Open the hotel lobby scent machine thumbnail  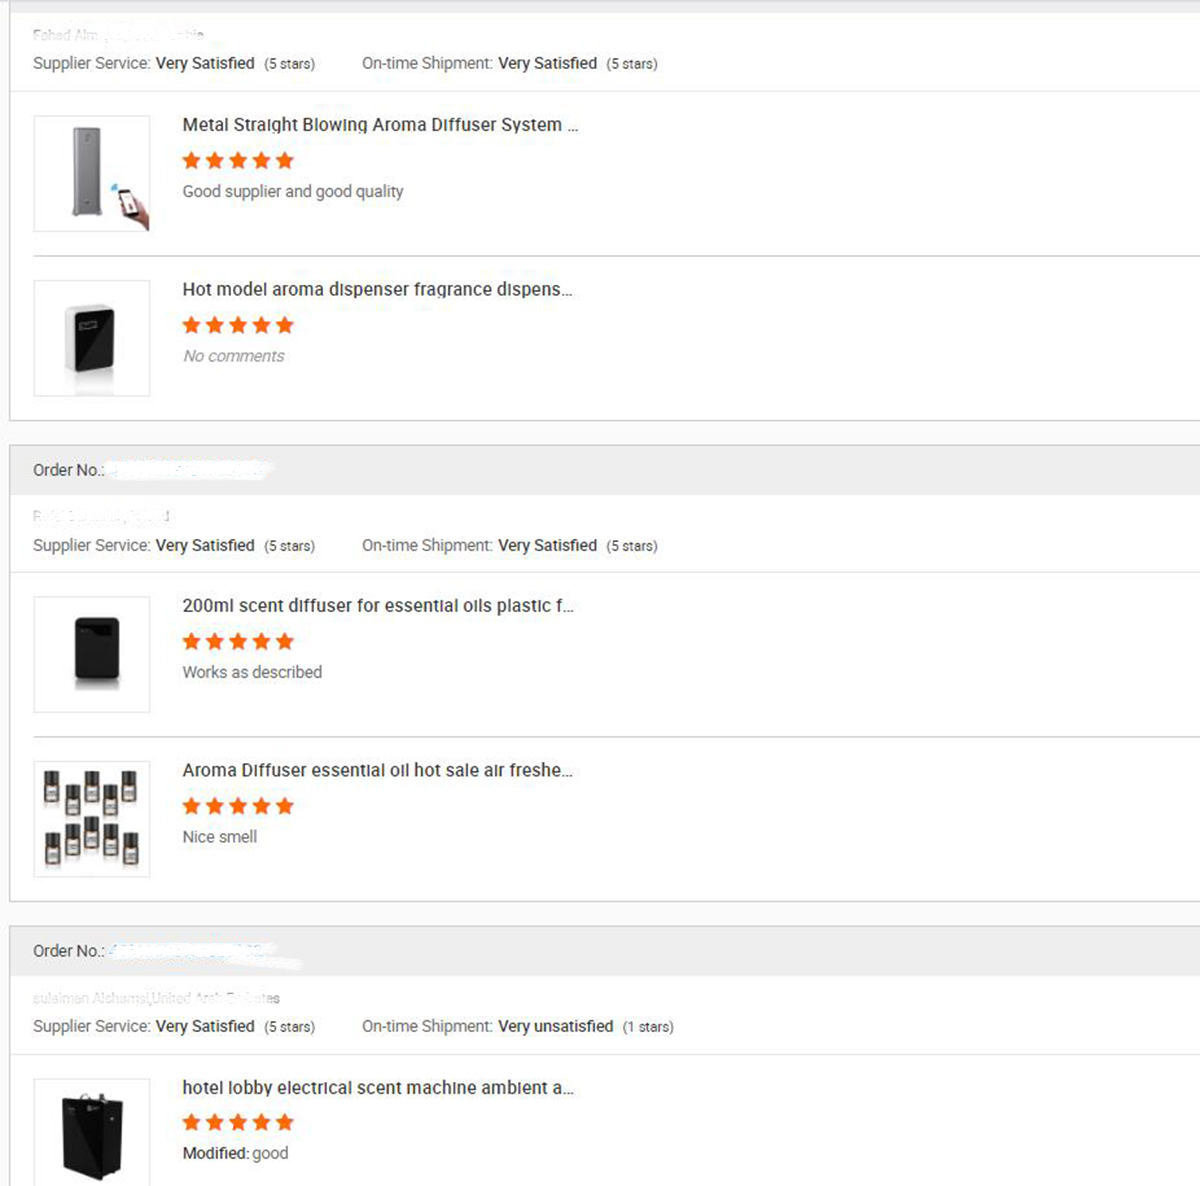pyautogui.click(x=92, y=1132)
